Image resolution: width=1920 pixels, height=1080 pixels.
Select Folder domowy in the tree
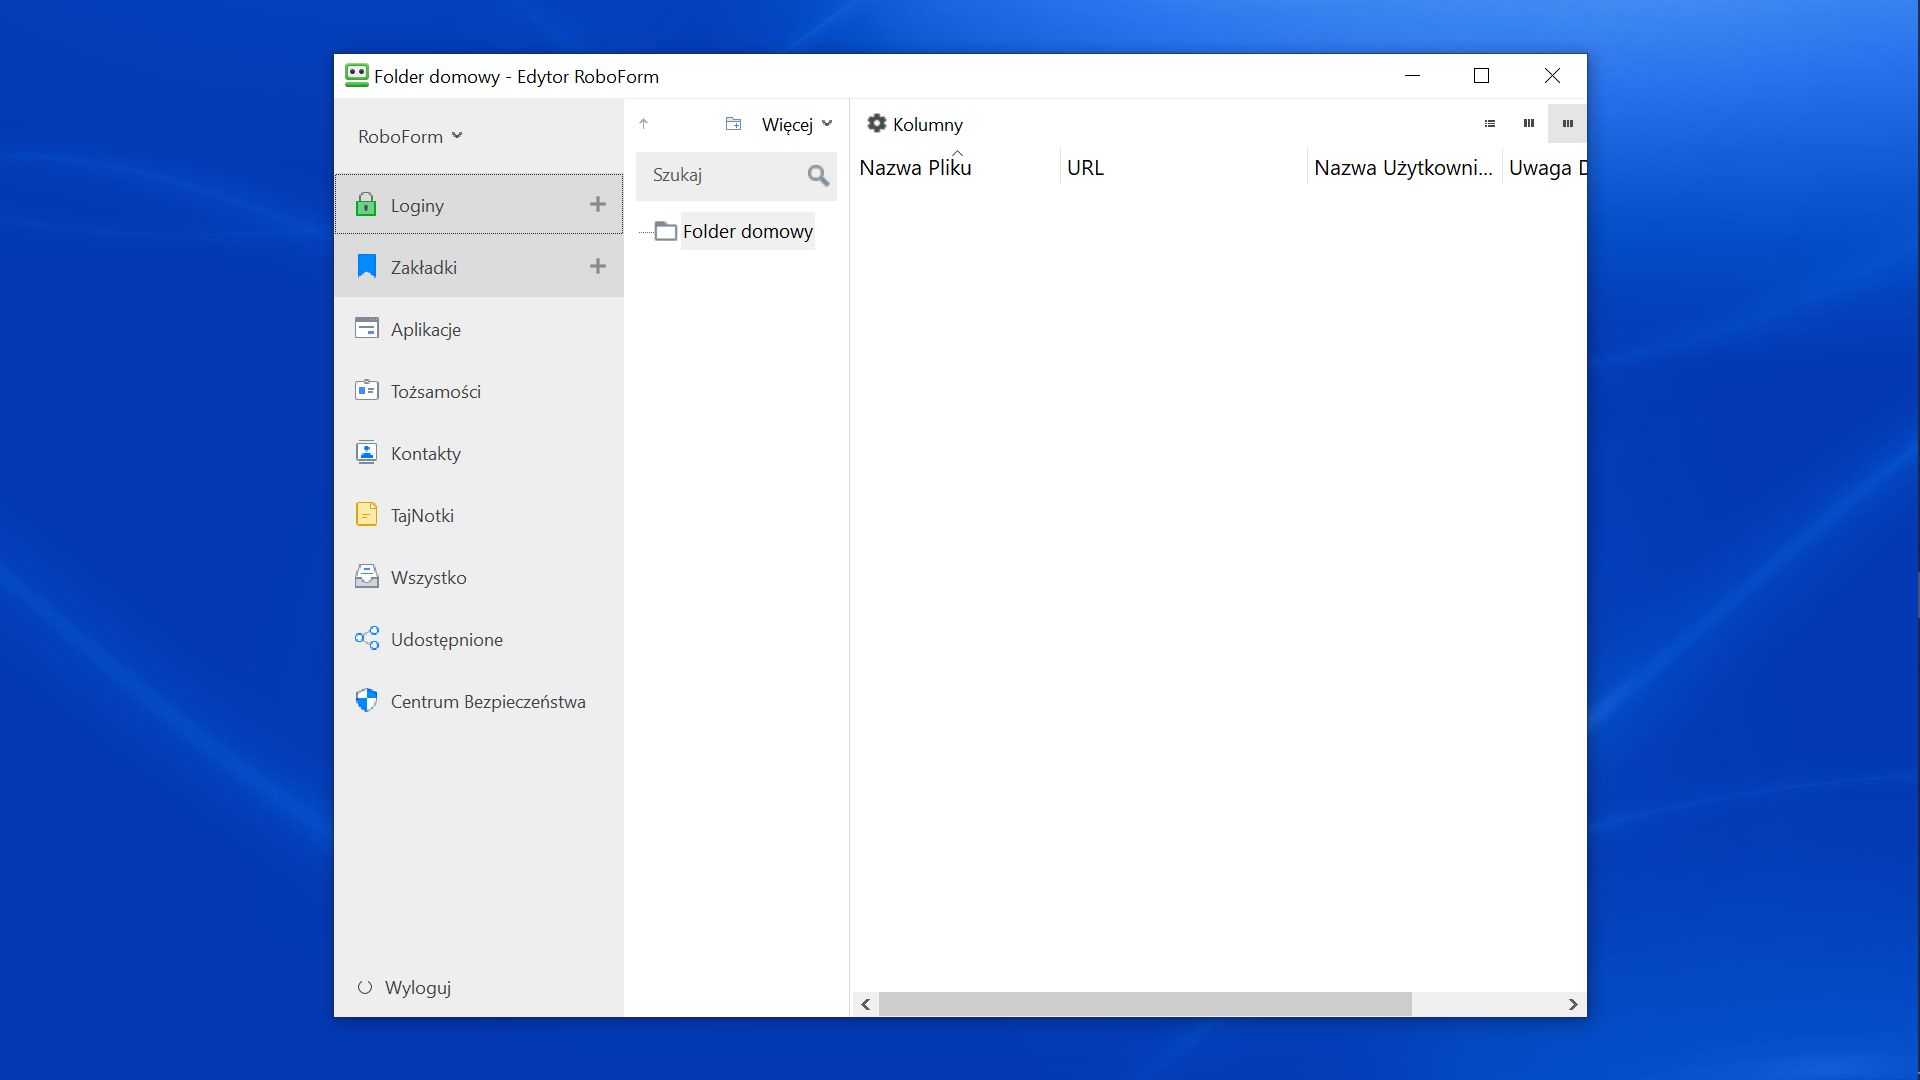point(746,231)
